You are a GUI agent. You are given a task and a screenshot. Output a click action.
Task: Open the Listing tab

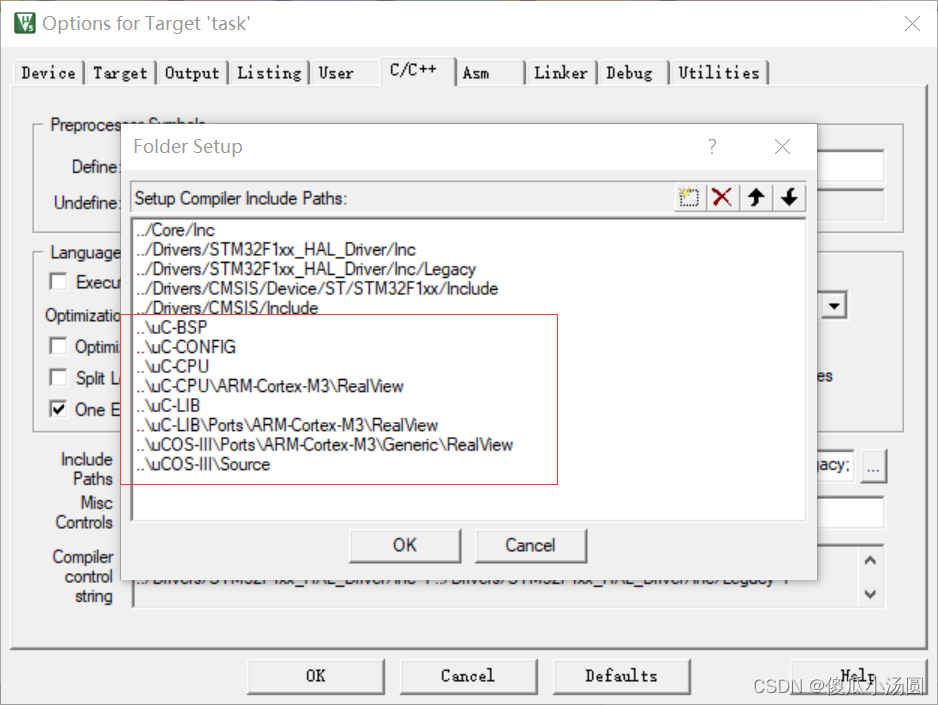point(269,73)
